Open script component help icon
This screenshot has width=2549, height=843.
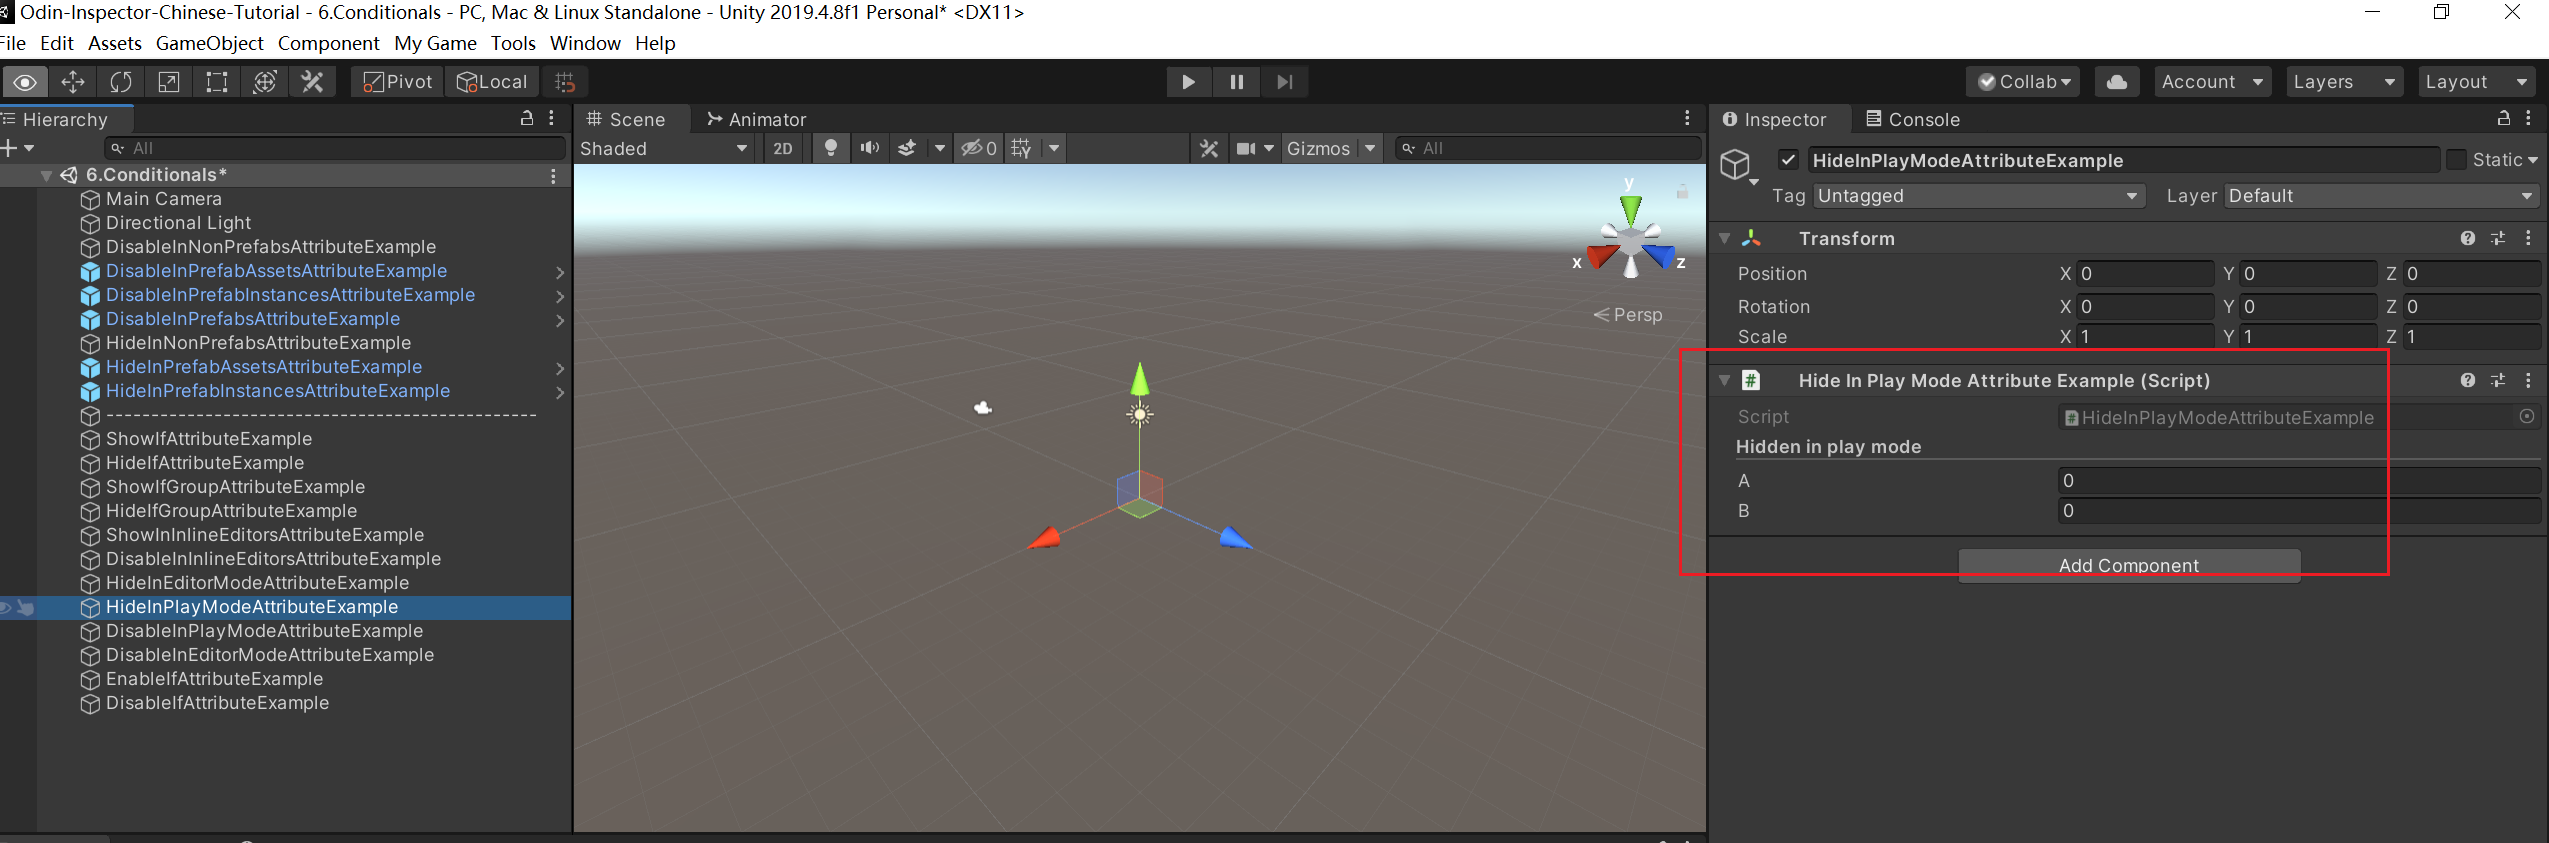(2467, 381)
